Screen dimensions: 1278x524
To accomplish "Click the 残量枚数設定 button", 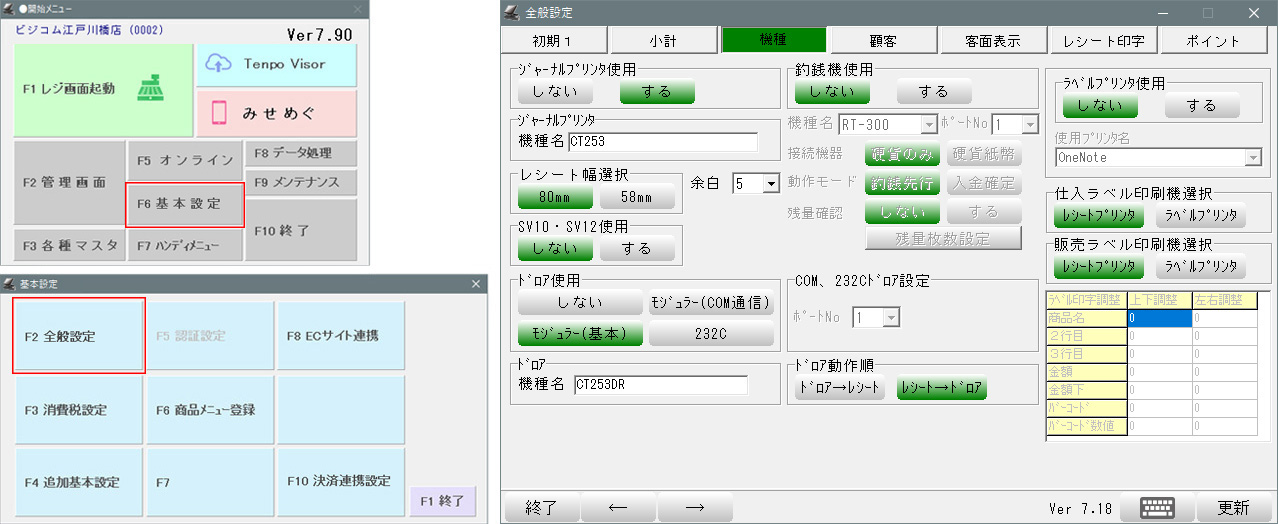I will click(x=943, y=238).
